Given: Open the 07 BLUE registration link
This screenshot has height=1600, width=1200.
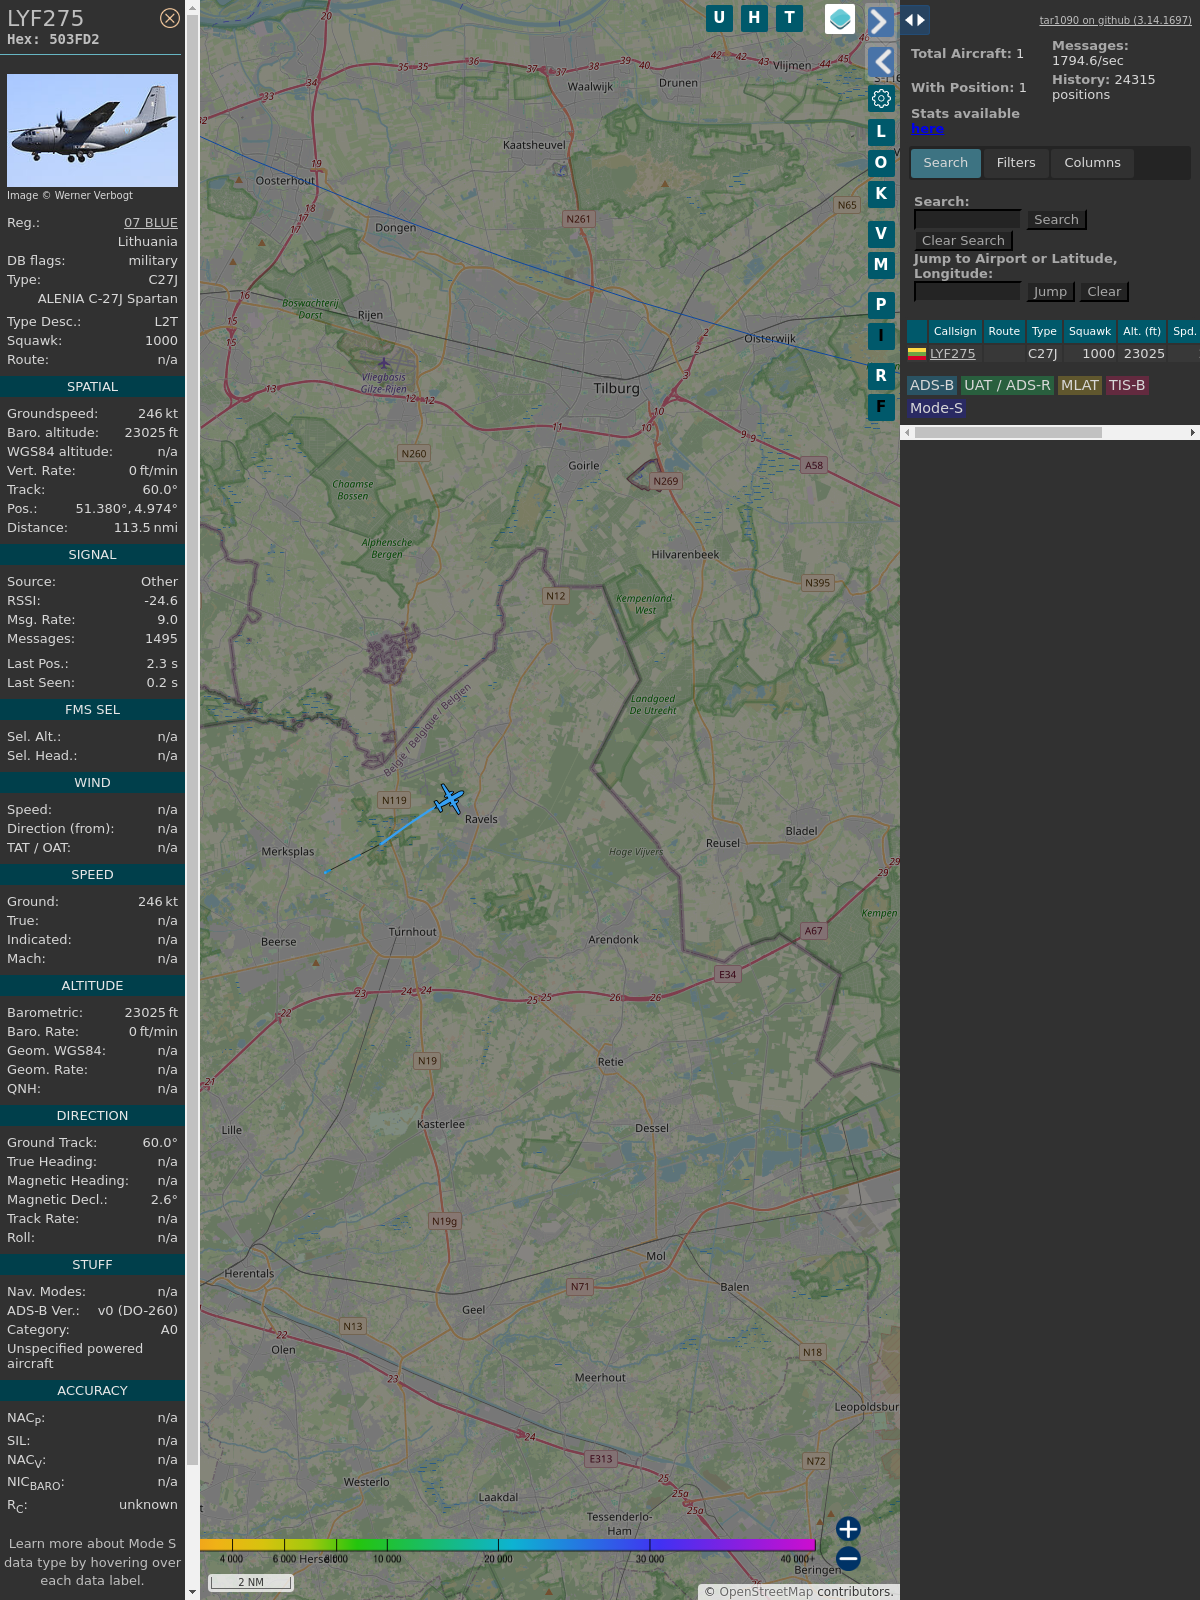Looking at the screenshot, I should tap(151, 223).
